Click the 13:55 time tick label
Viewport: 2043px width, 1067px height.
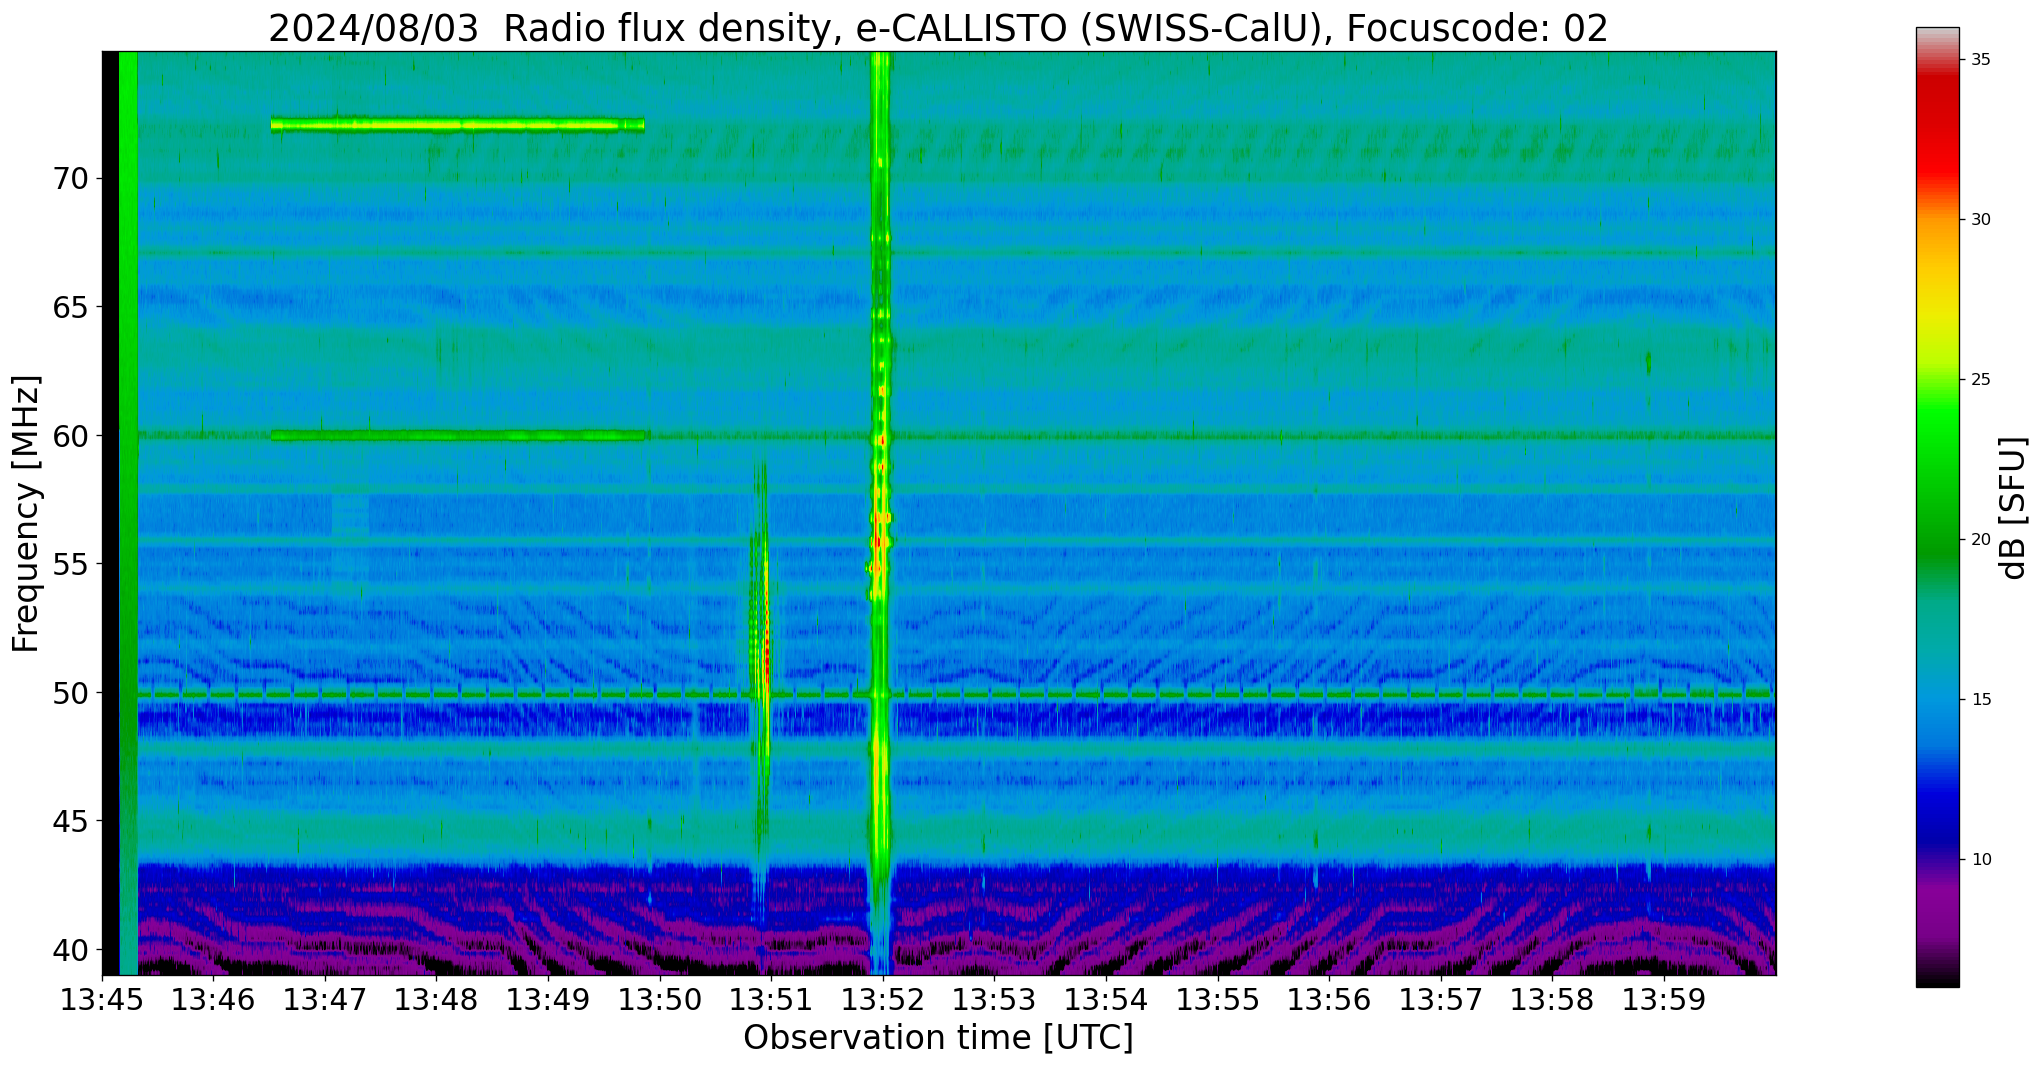(1217, 999)
